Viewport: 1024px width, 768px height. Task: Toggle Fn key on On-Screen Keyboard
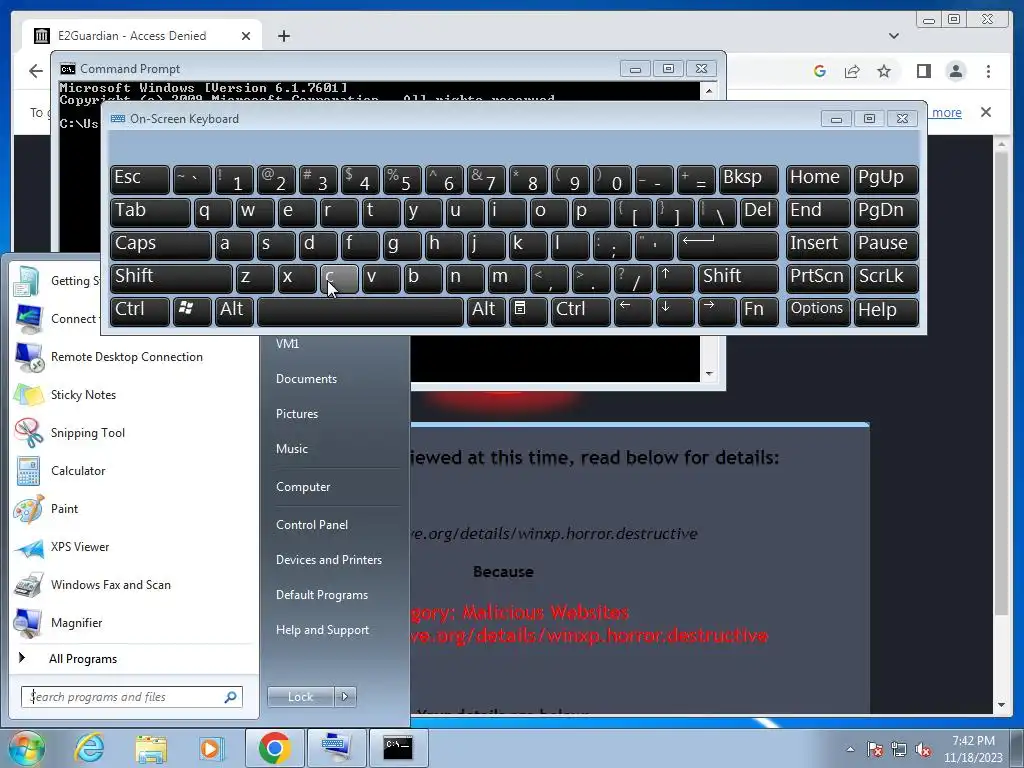coord(758,311)
